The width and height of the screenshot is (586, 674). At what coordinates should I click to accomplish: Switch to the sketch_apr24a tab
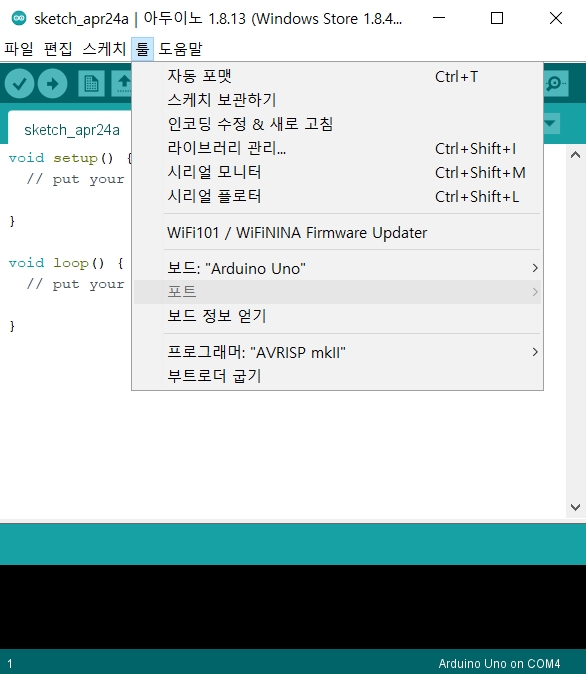[x=71, y=130]
